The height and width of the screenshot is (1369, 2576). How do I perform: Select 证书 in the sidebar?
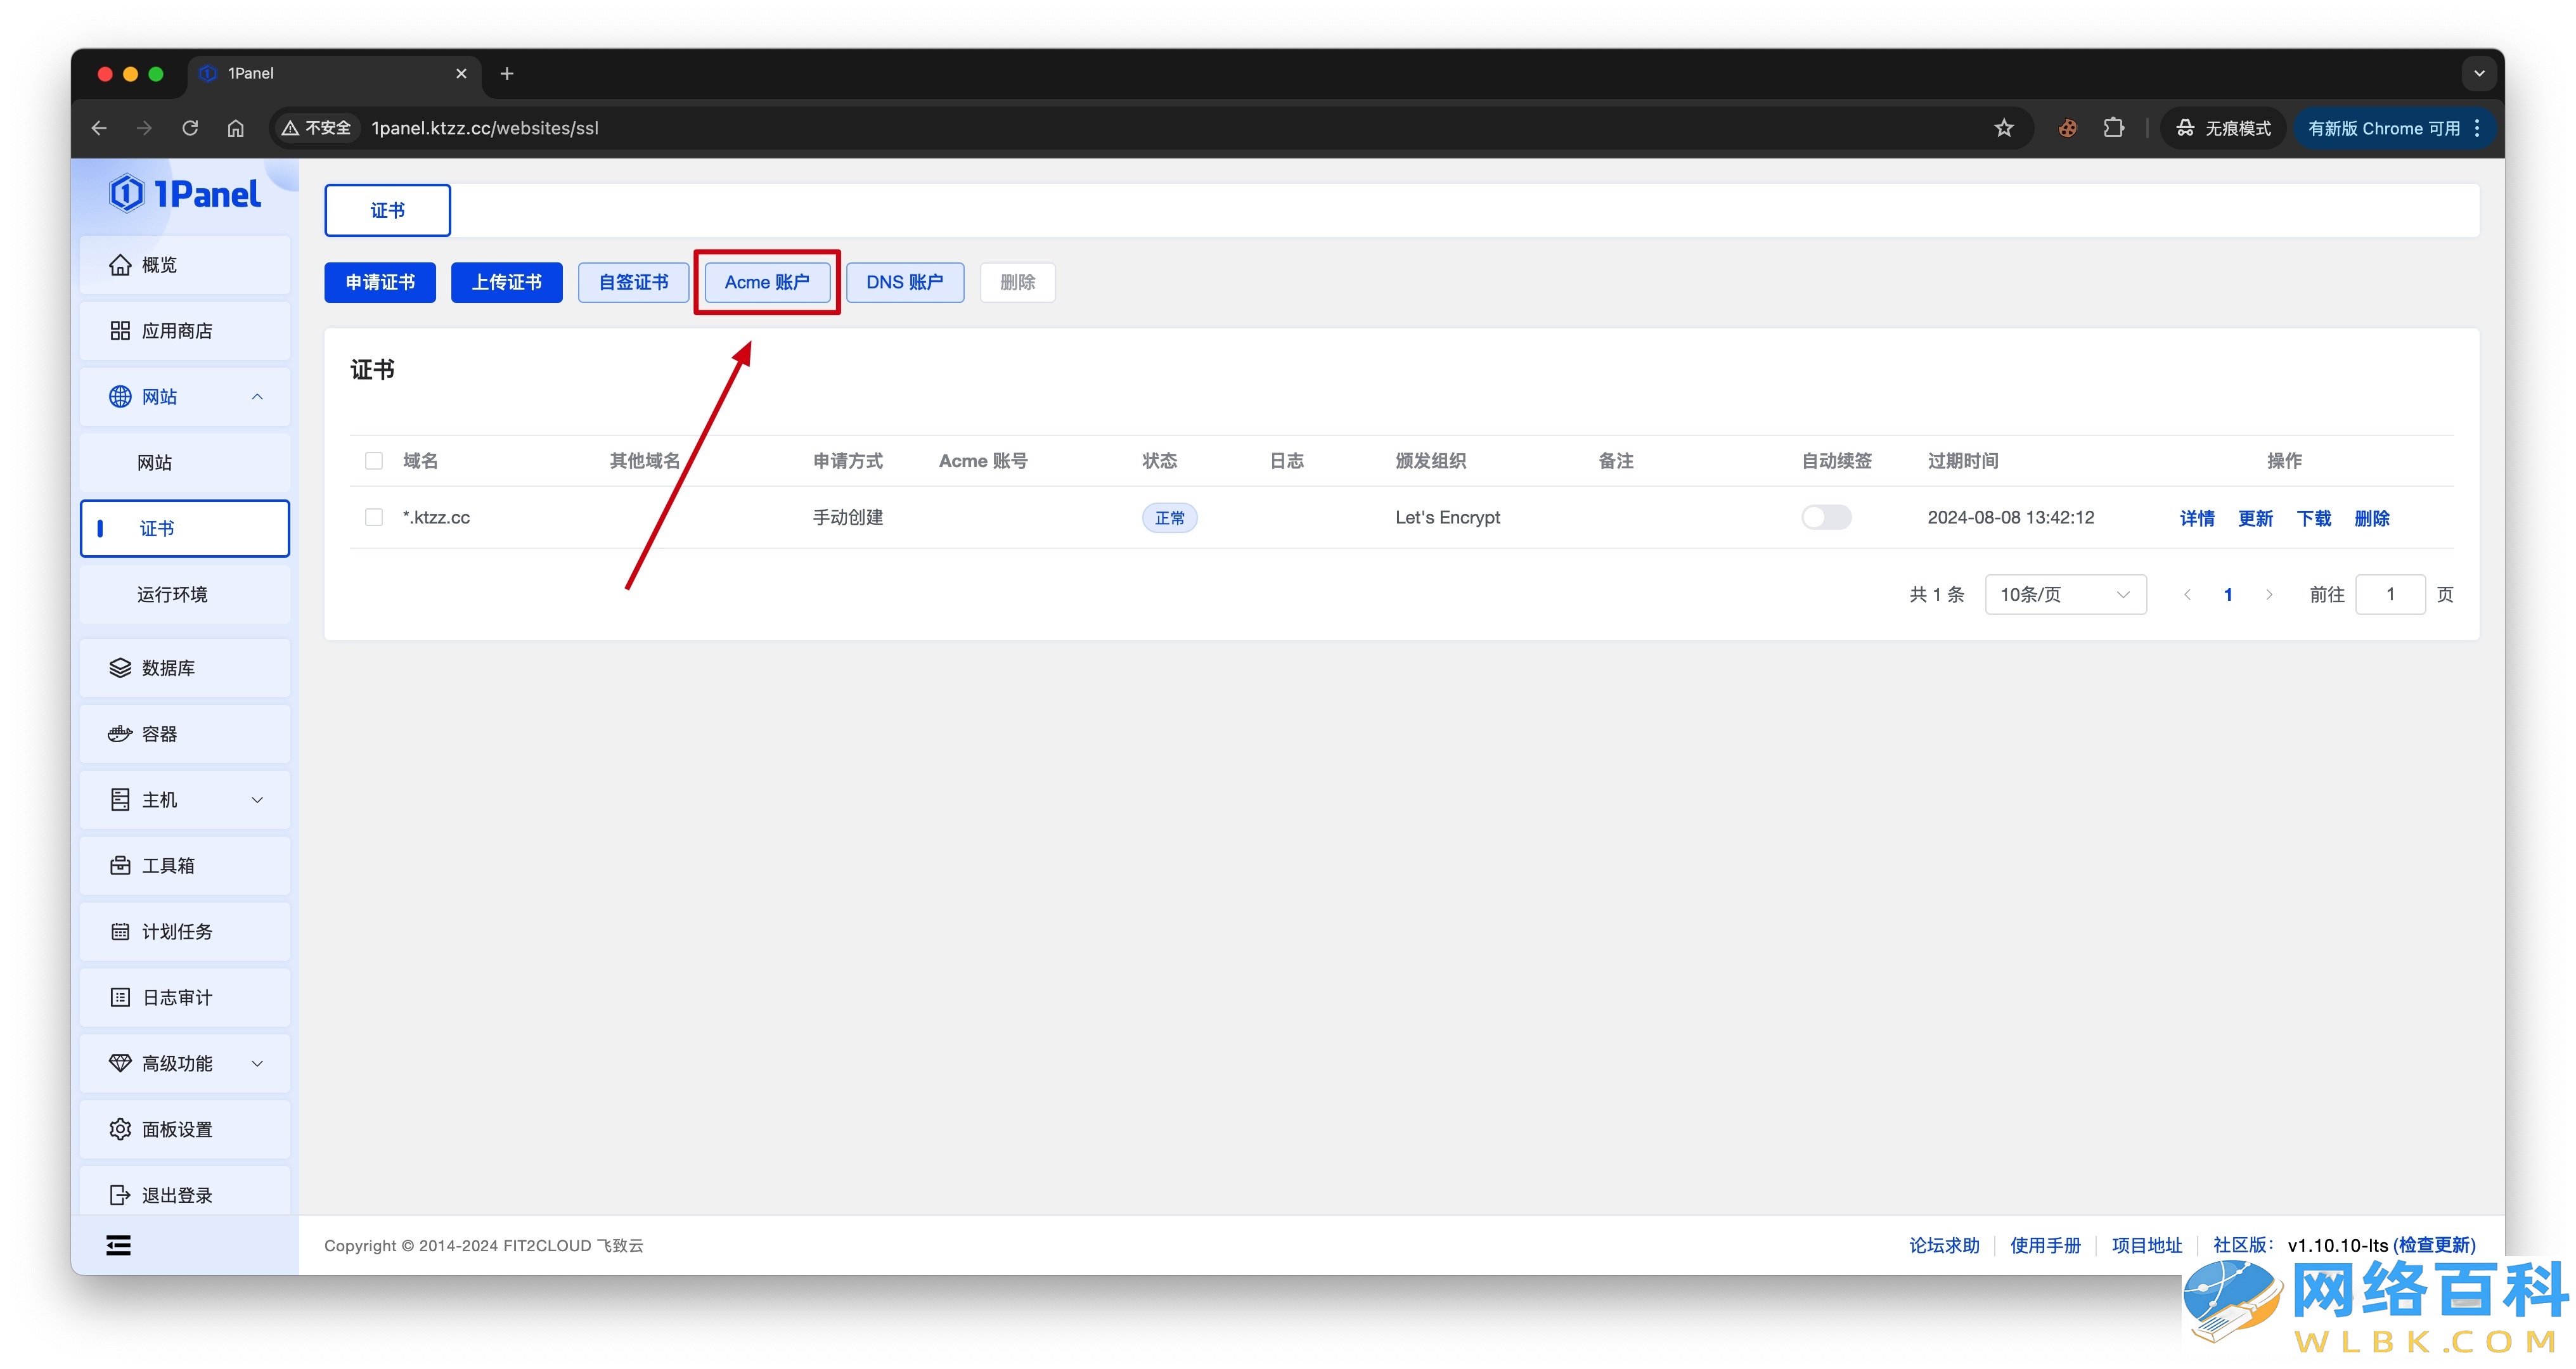[185, 529]
